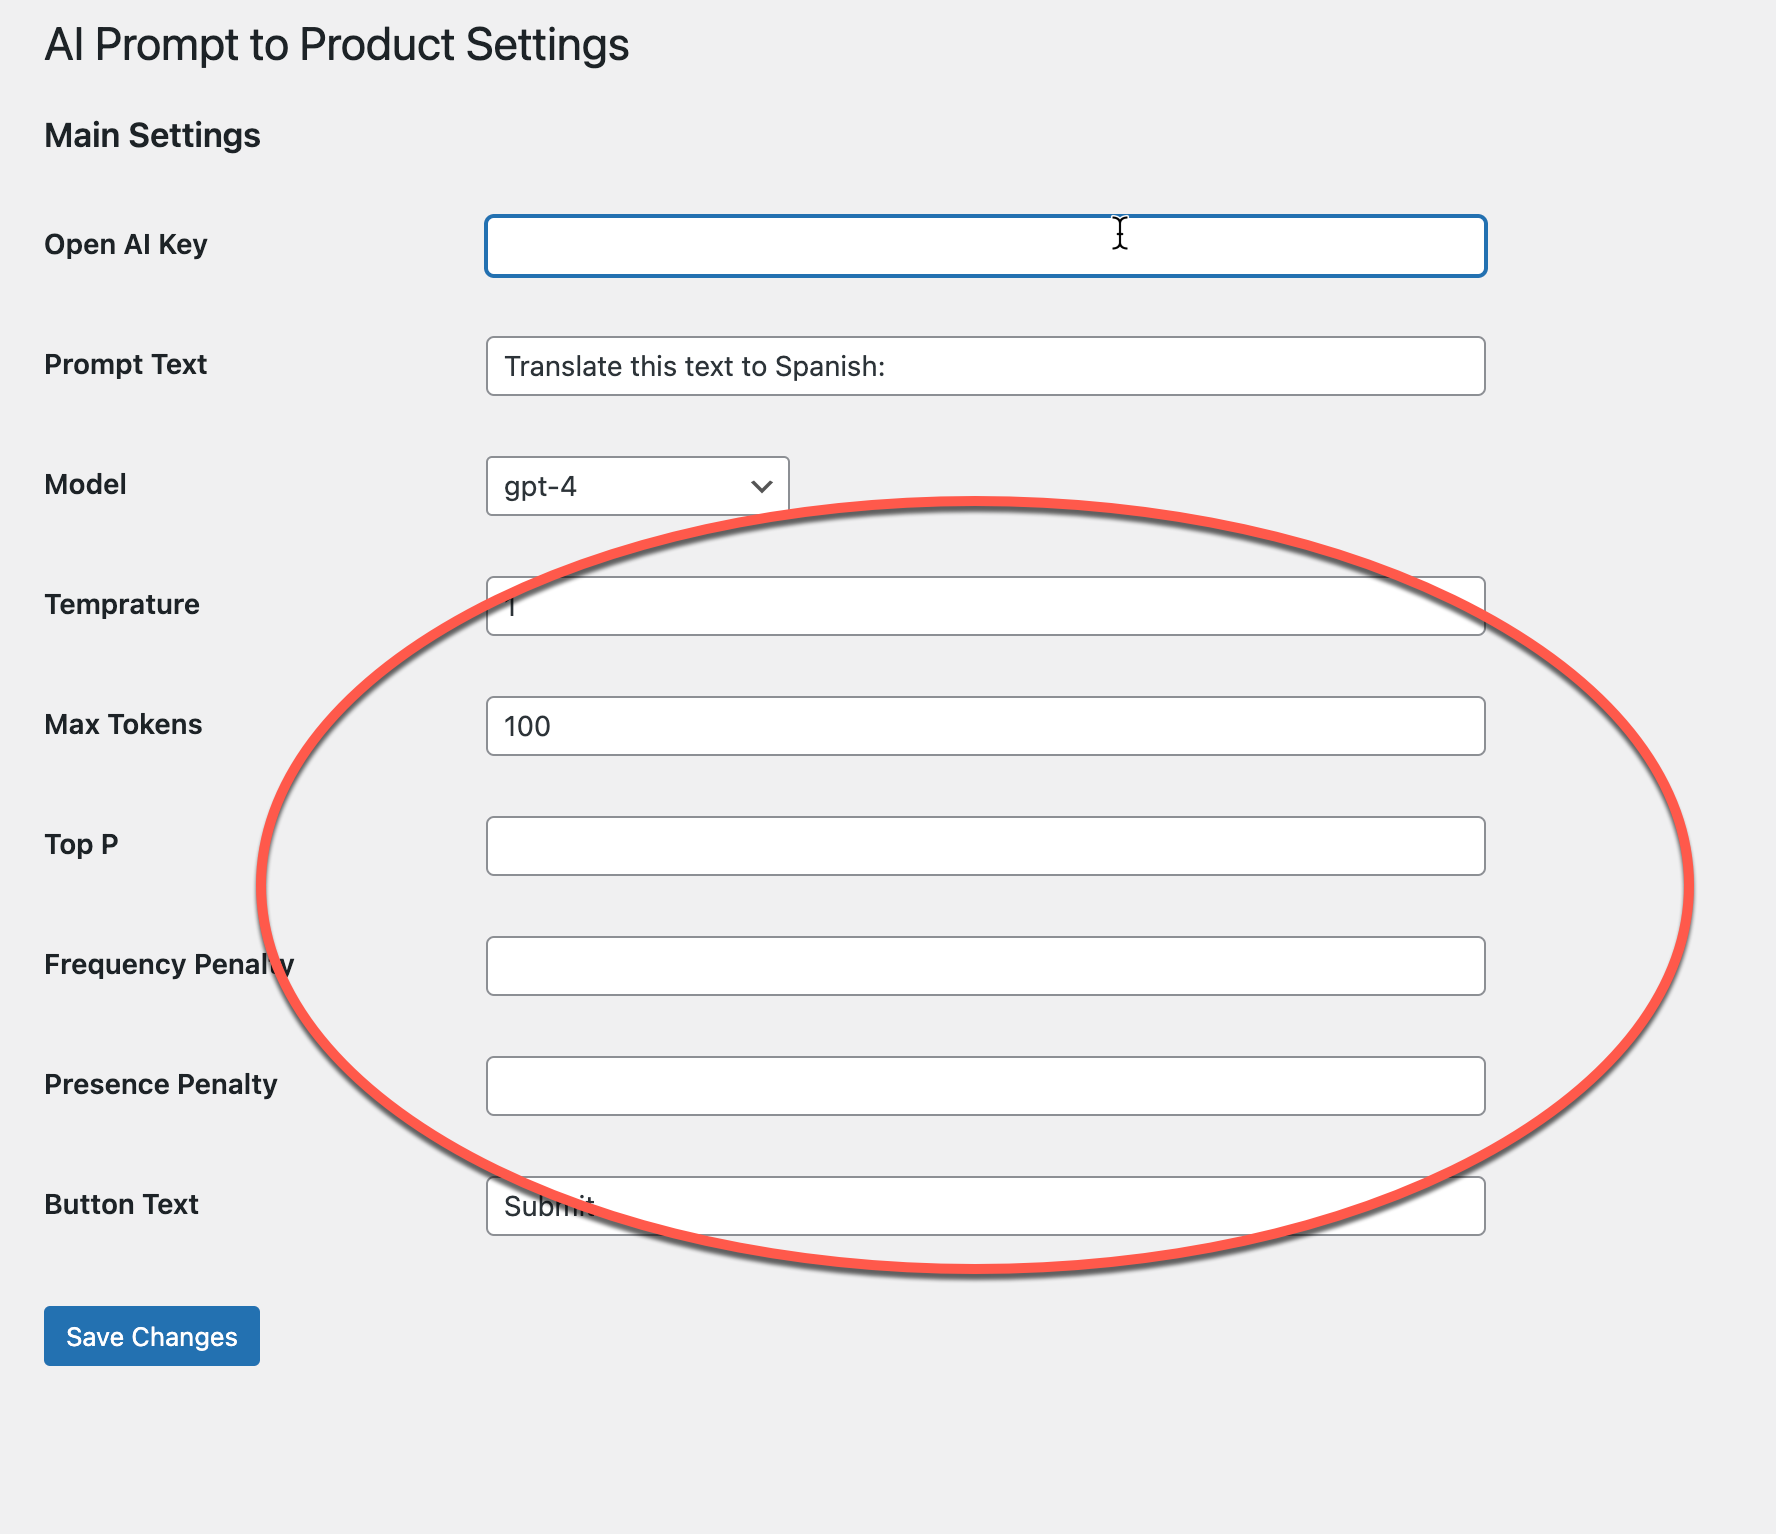Screen dimensions: 1776x1534
Task: Open the Model dropdown showing gpt-4
Action: point(637,486)
